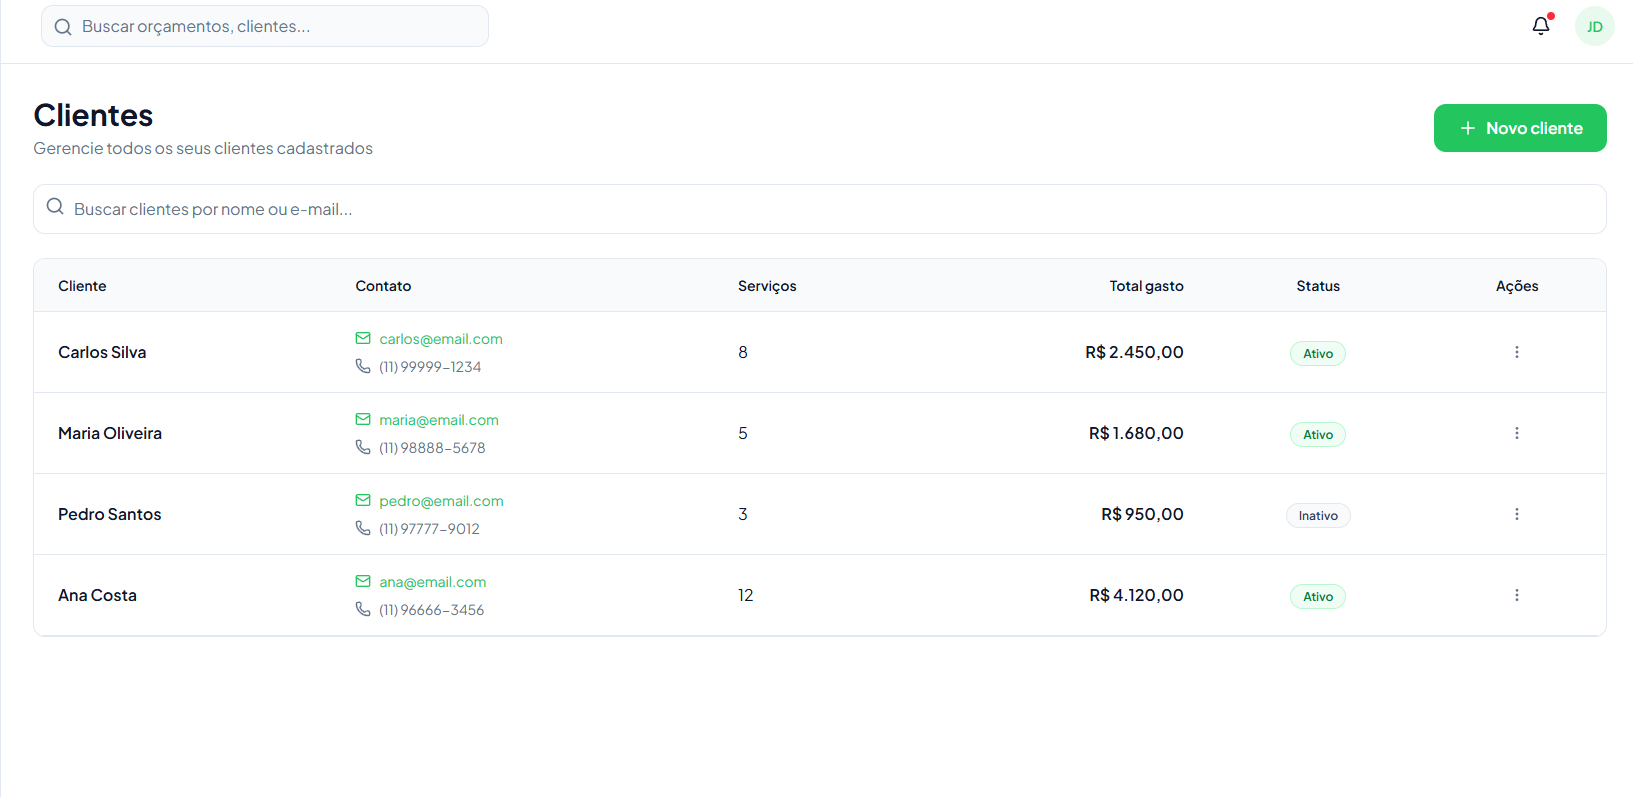The width and height of the screenshot is (1633, 797).
Task: Select the Carlos Silva client name
Action: 102,352
